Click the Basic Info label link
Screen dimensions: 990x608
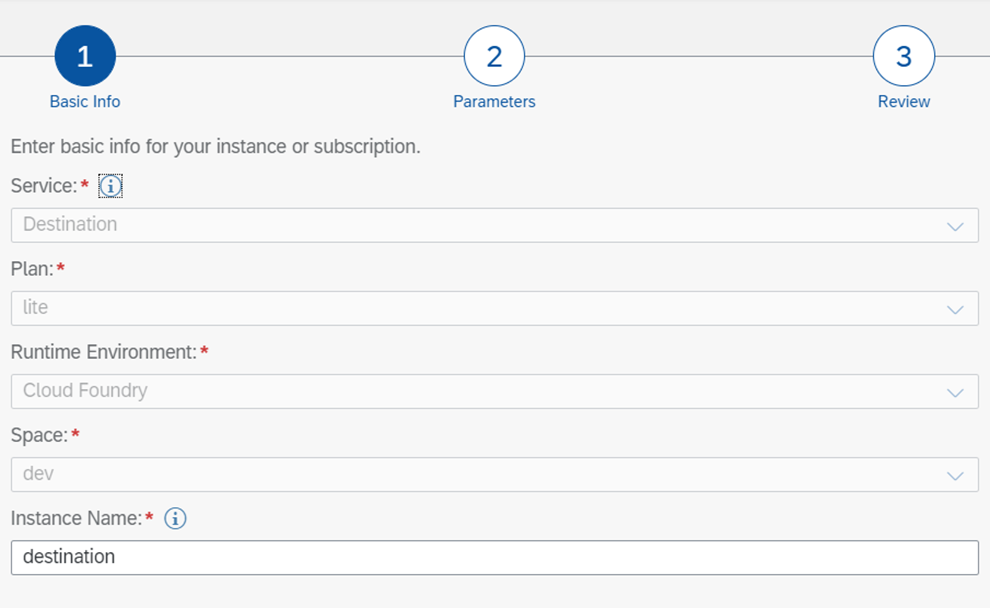click(x=85, y=101)
